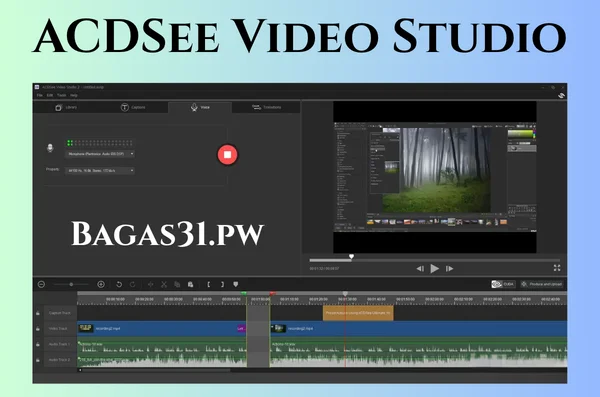The height and width of the screenshot is (397, 600).
Task: Click the 00:02:00:00 ruler mark
Action: click(x=434, y=299)
